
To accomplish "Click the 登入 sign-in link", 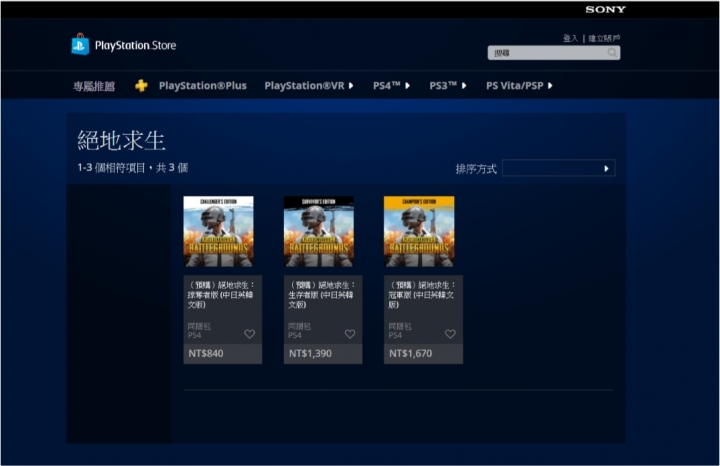I will [570, 39].
